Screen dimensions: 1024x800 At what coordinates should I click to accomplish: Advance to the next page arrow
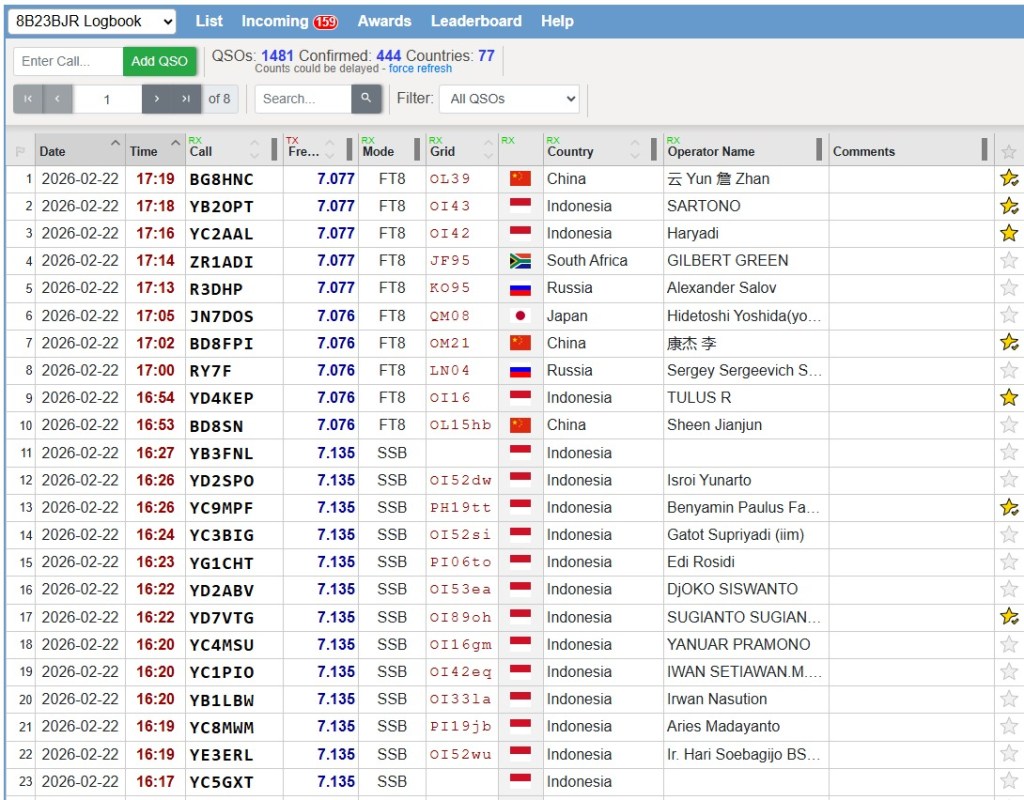click(x=157, y=99)
